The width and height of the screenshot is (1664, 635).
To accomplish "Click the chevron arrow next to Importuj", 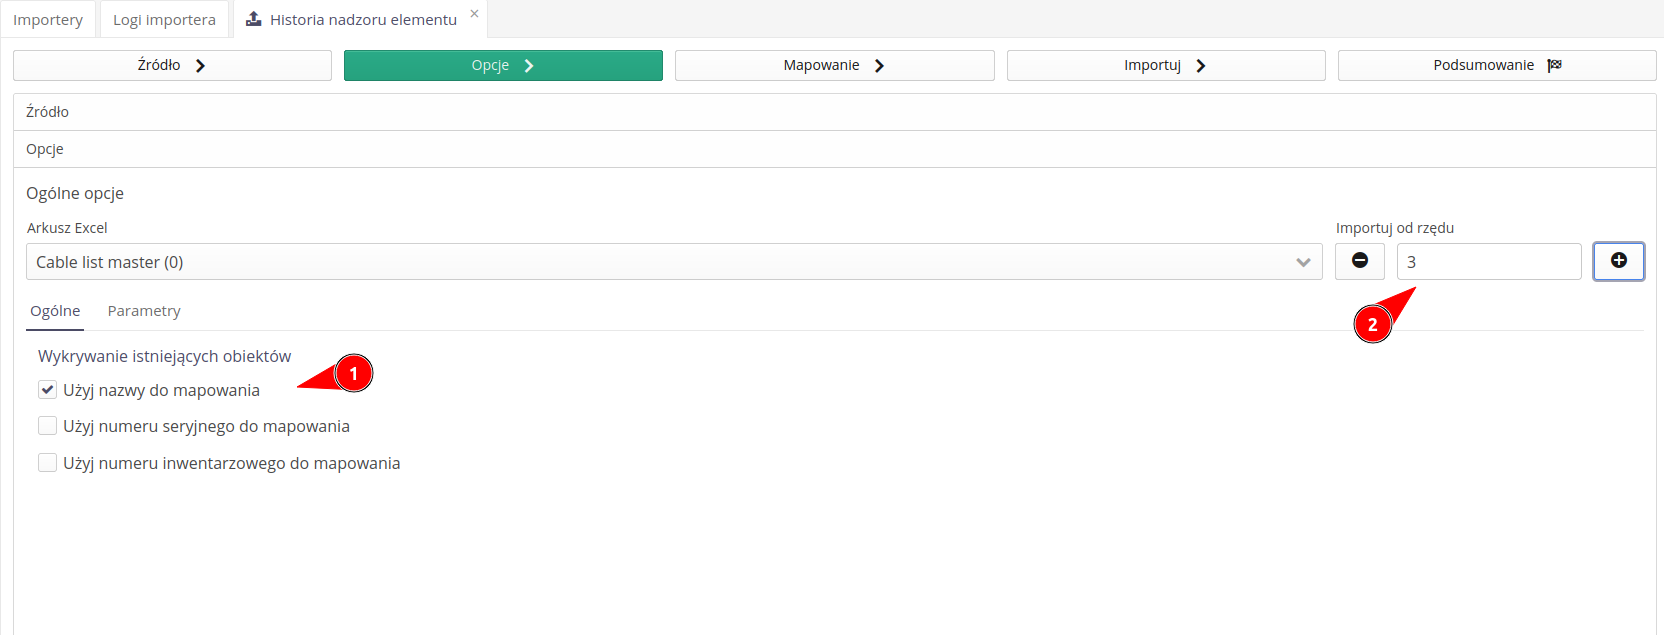I will coord(1201,65).
